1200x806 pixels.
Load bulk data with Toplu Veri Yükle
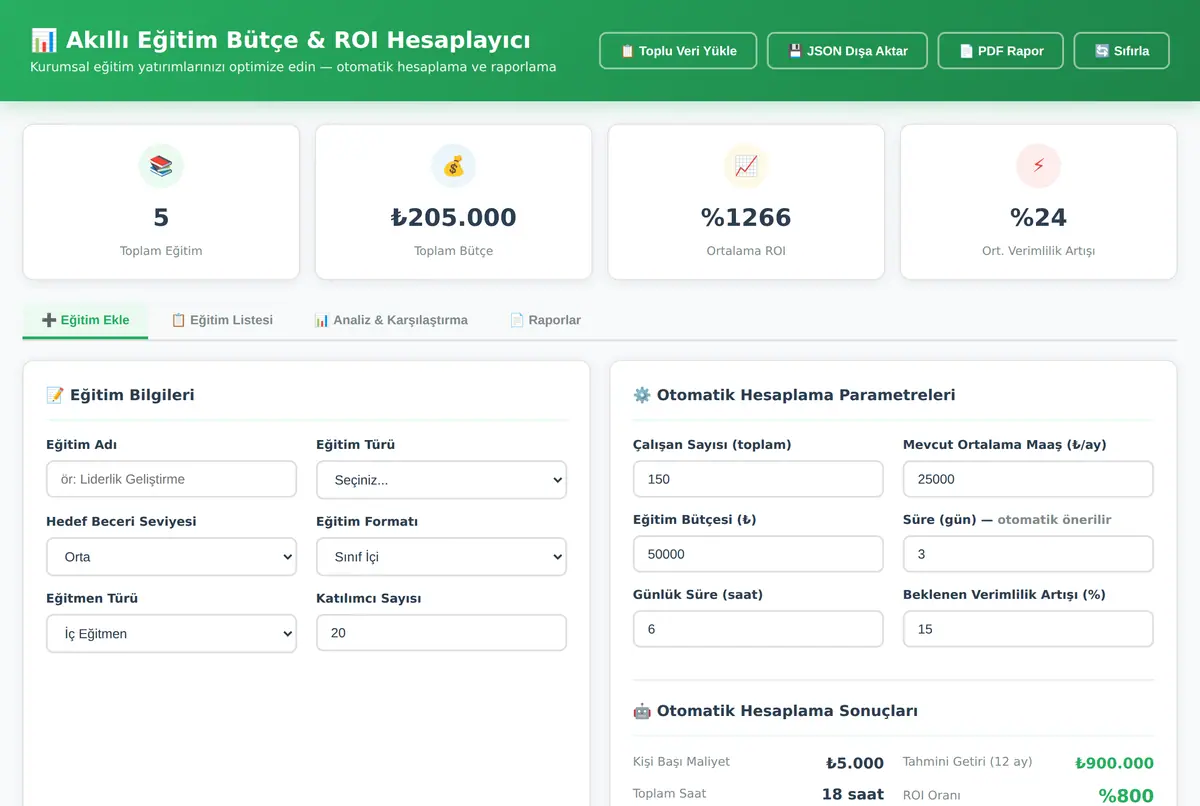pyautogui.click(x=678, y=51)
